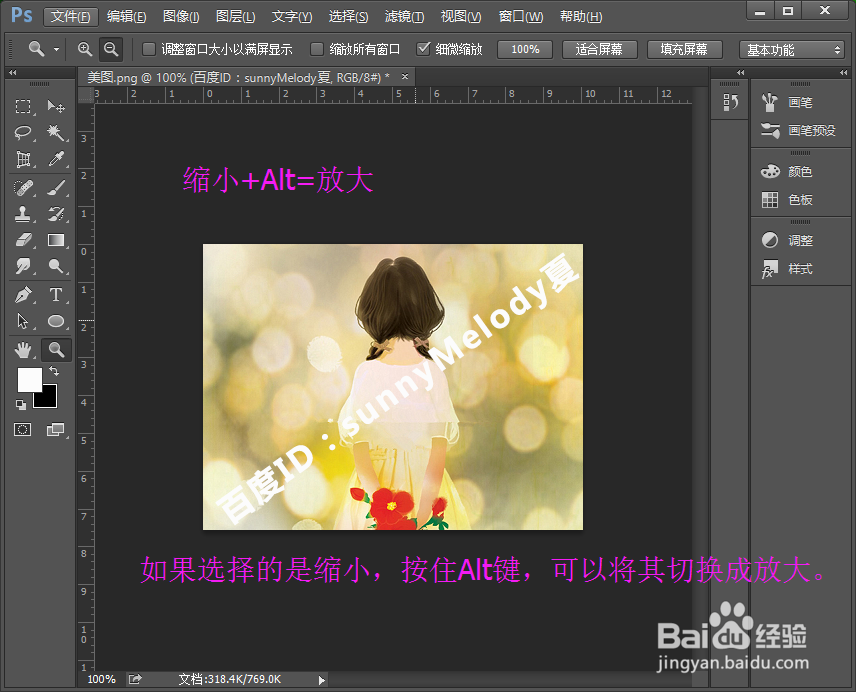Click the black background color swatch
The width and height of the screenshot is (856, 692).
[x=49, y=401]
